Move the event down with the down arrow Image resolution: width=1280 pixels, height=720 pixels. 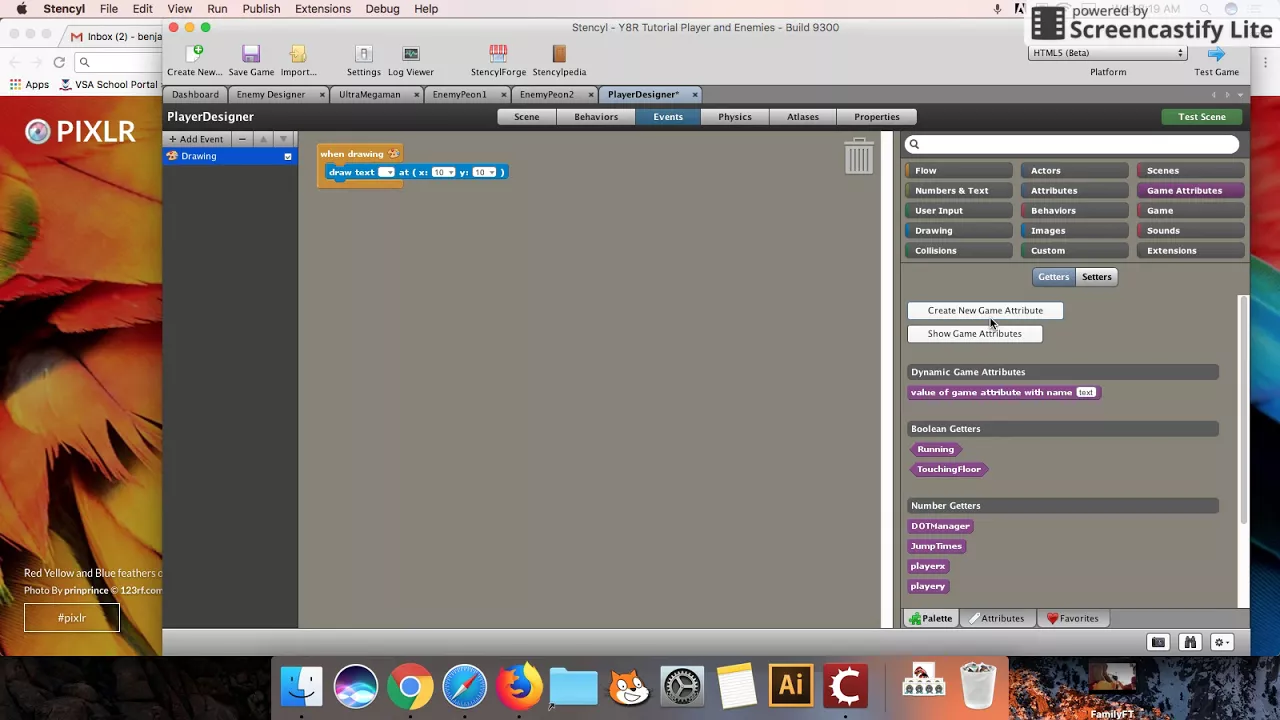coord(283,139)
